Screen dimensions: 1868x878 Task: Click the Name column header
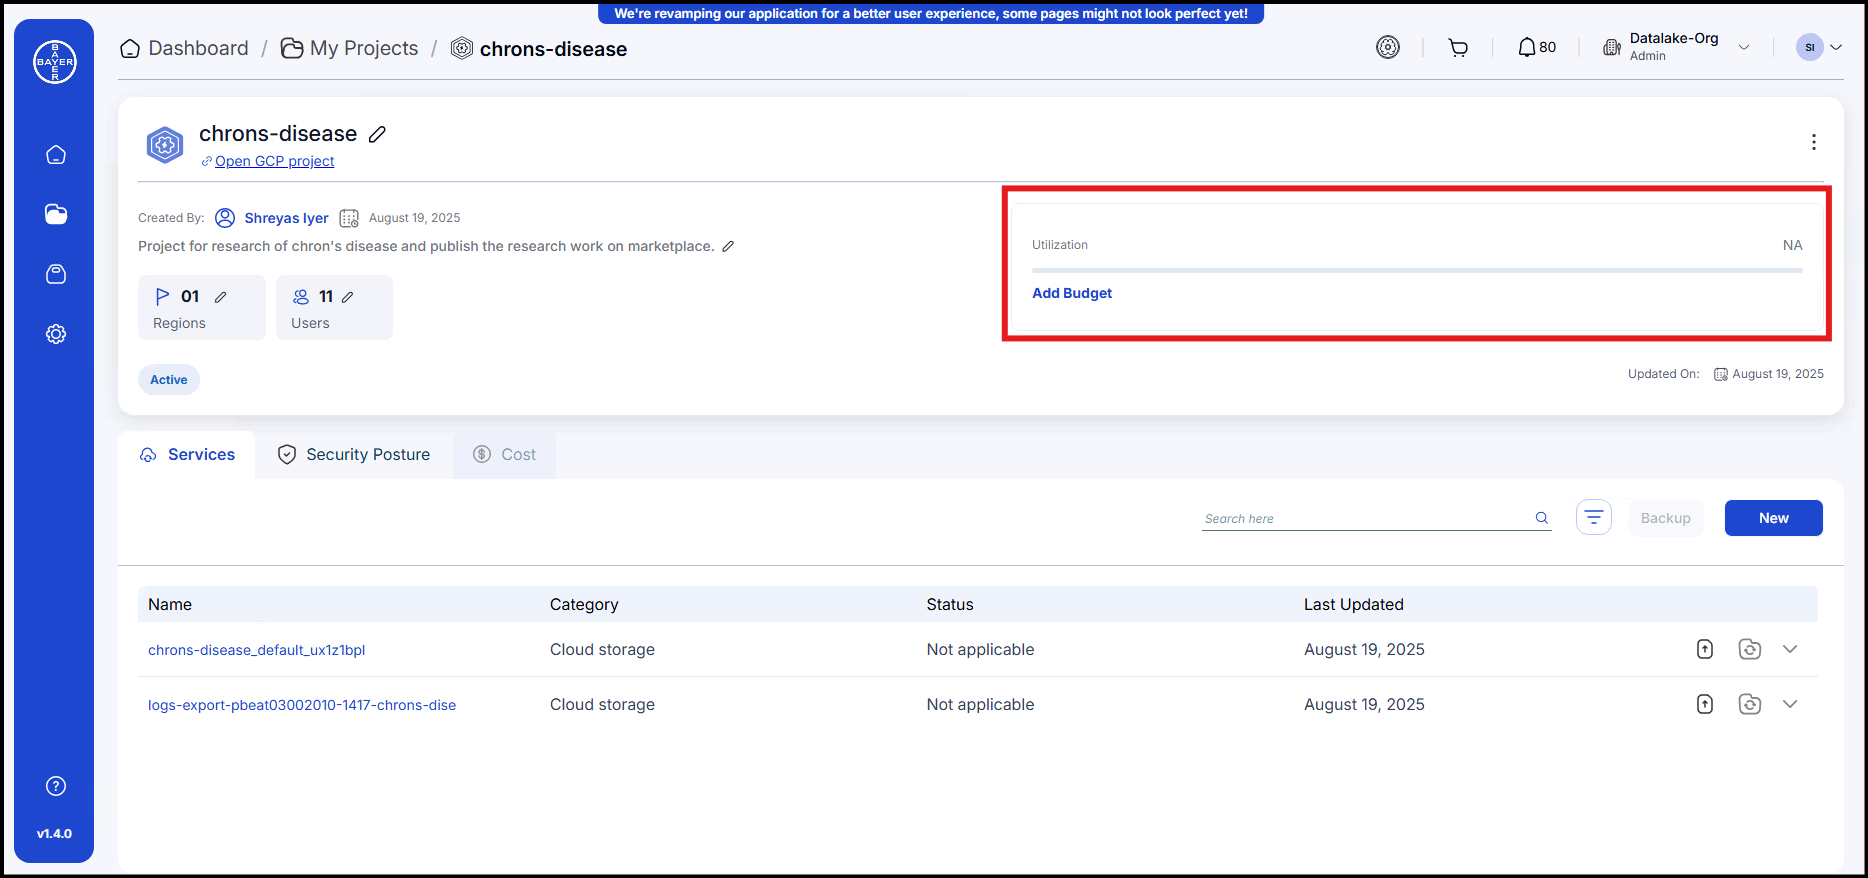pos(170,604)
